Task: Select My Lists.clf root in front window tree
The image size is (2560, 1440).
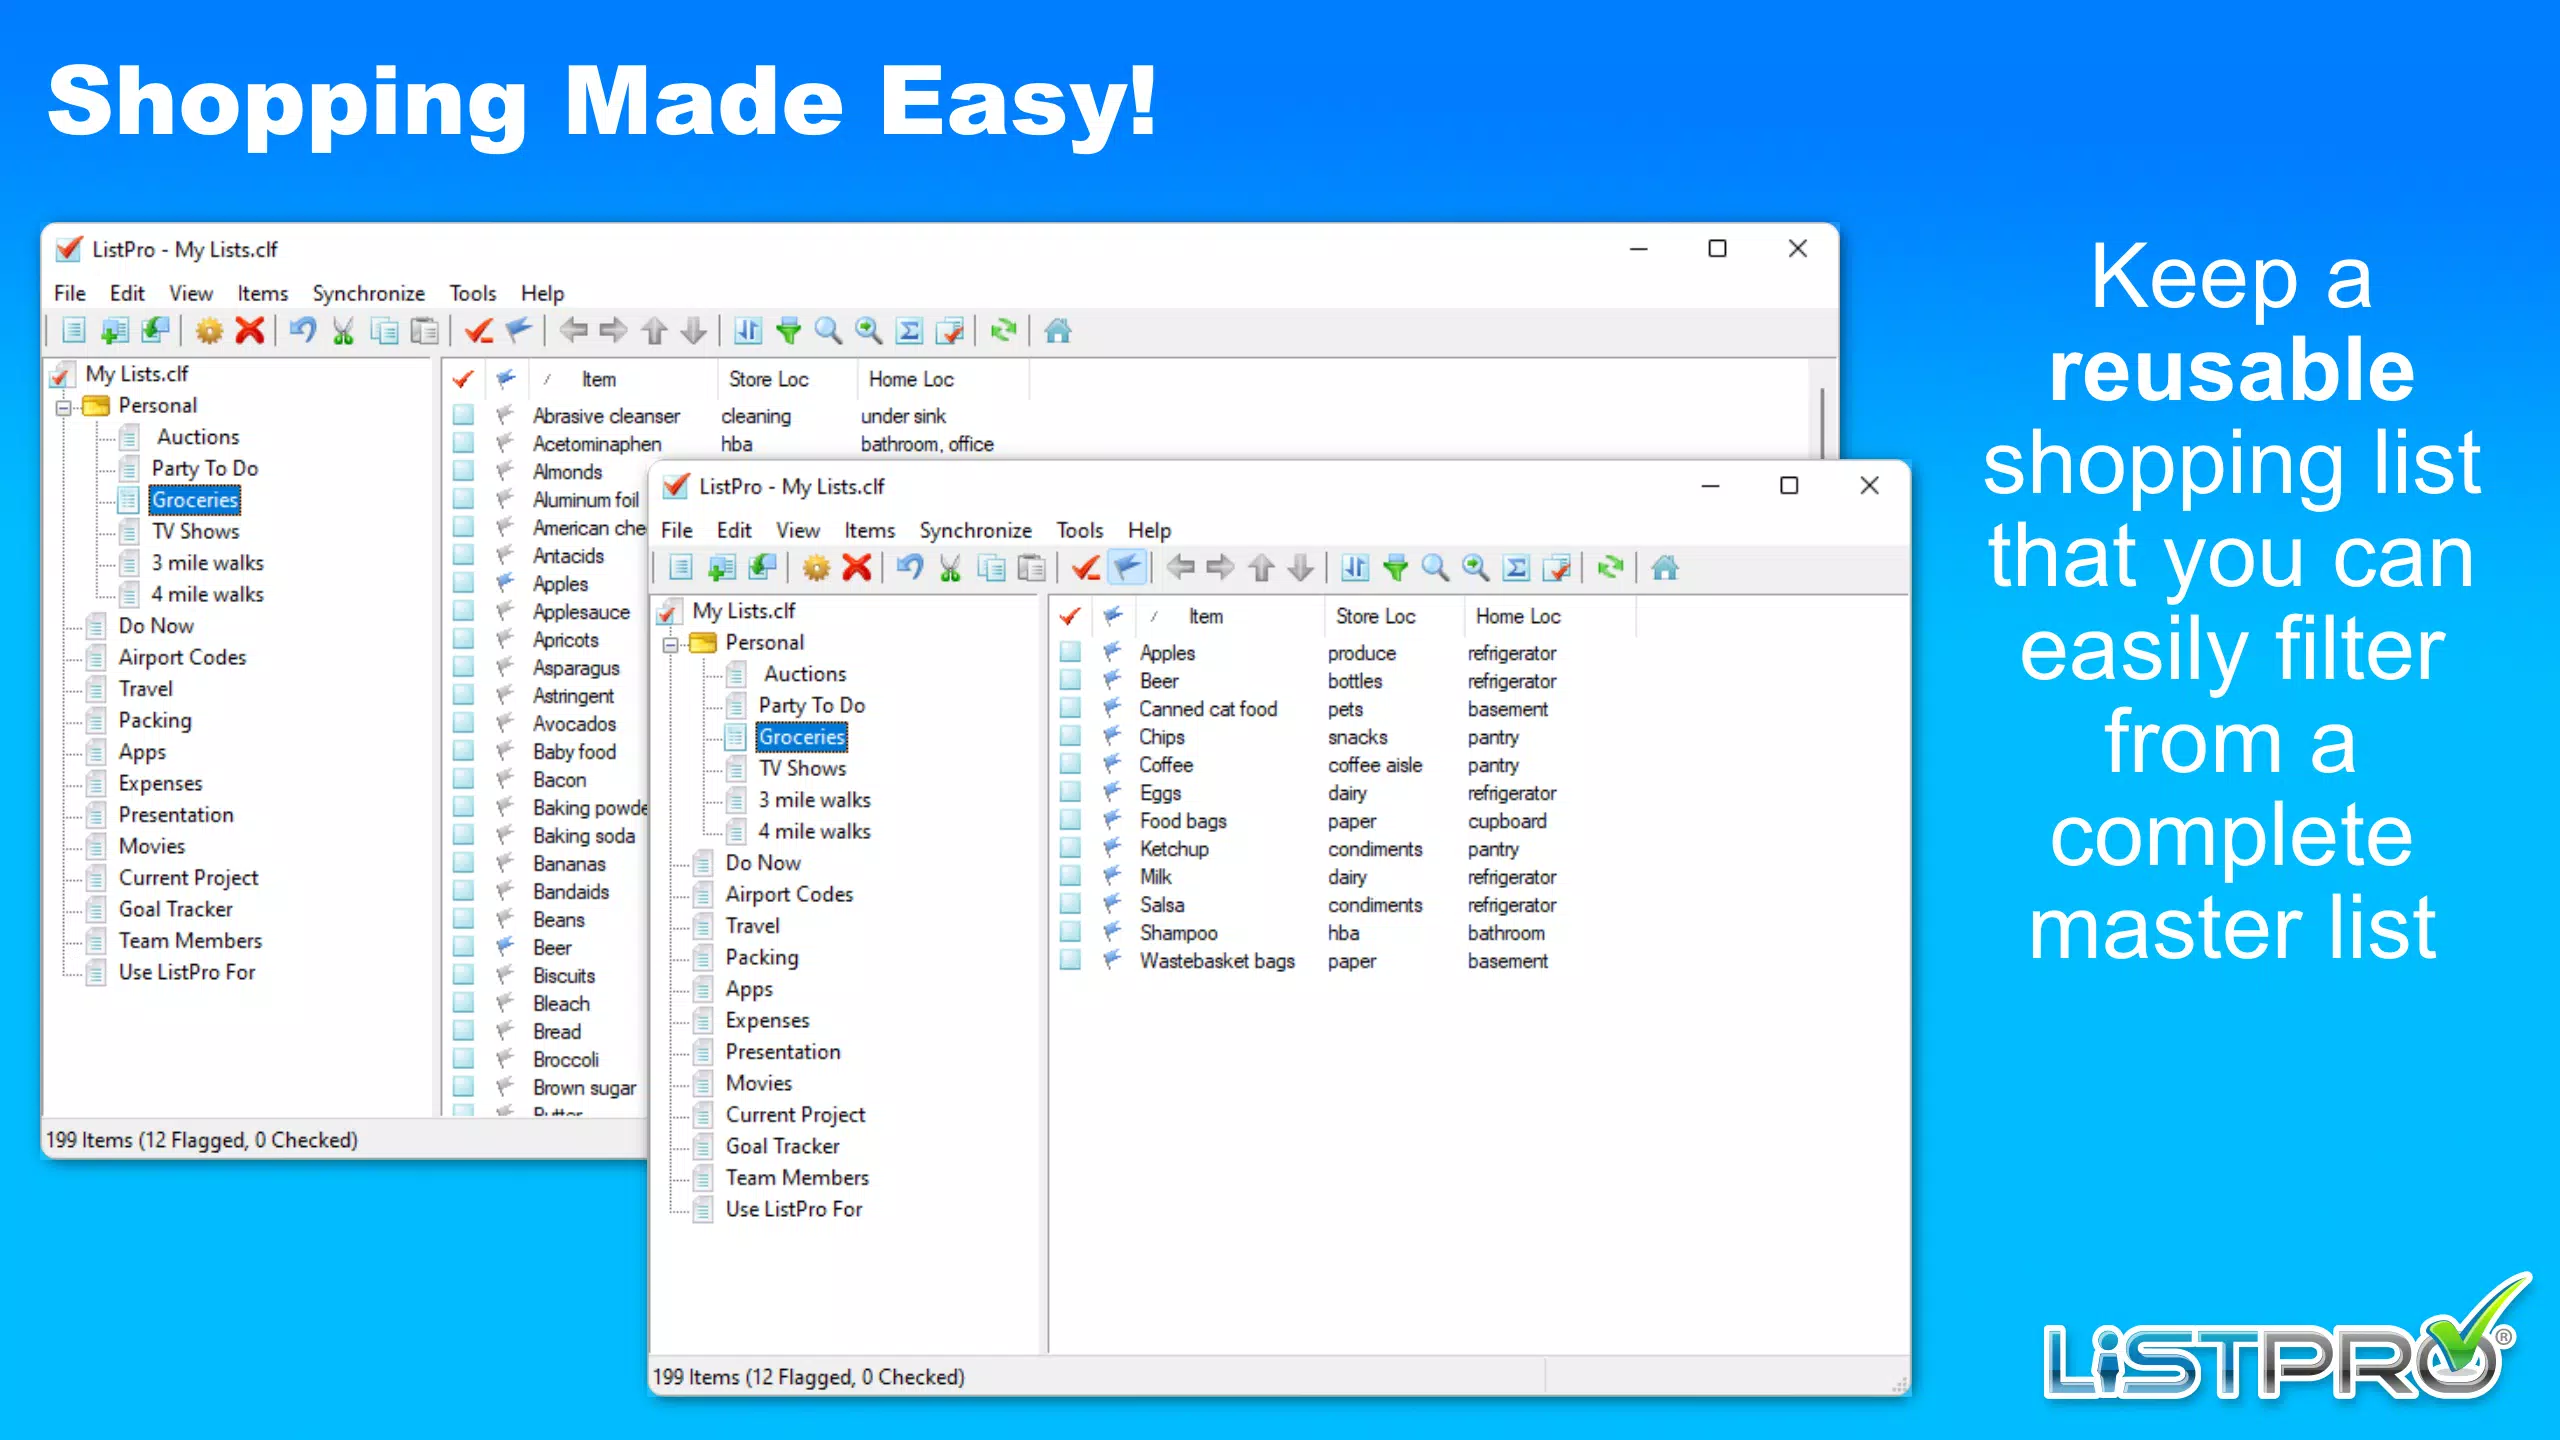Action: 744,611
